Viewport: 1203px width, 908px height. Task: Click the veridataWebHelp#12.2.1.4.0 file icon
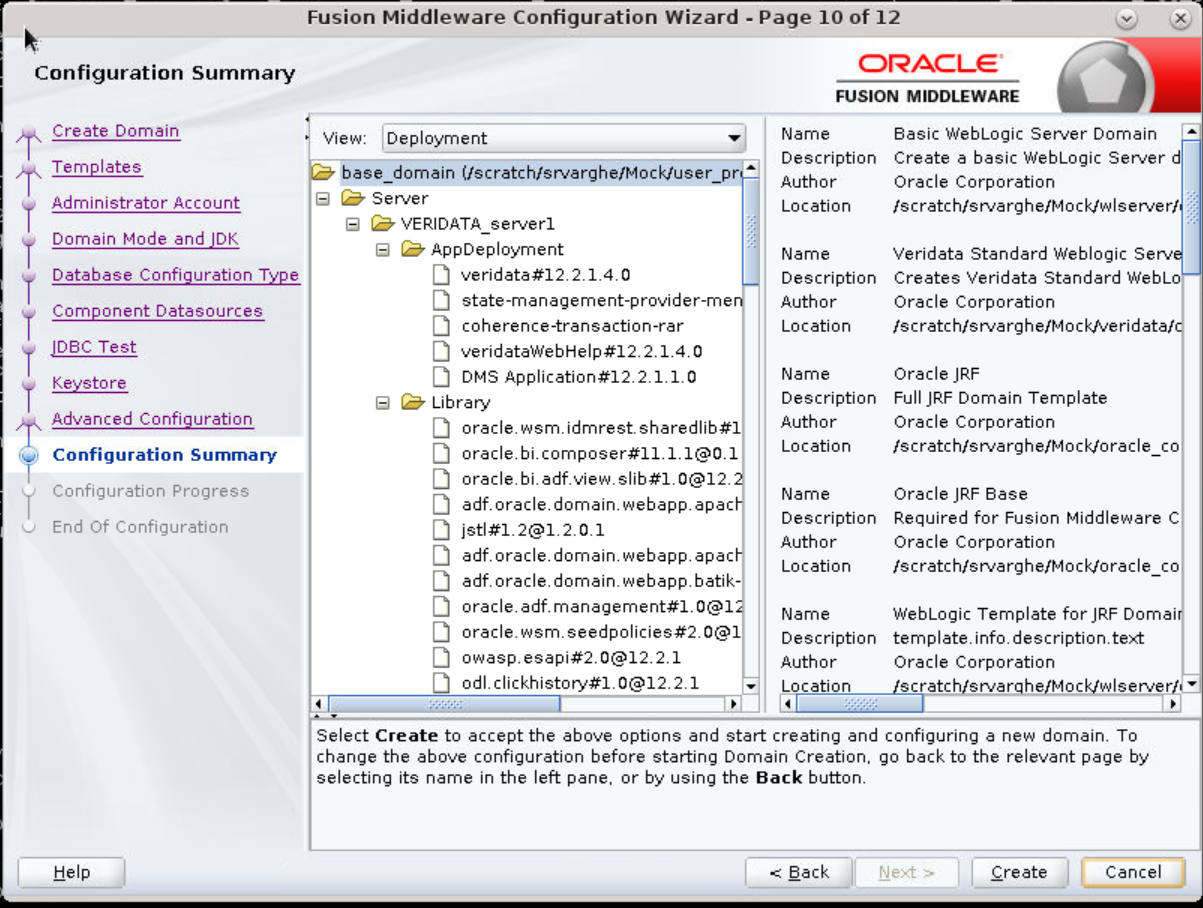click(x=441, y=351)
